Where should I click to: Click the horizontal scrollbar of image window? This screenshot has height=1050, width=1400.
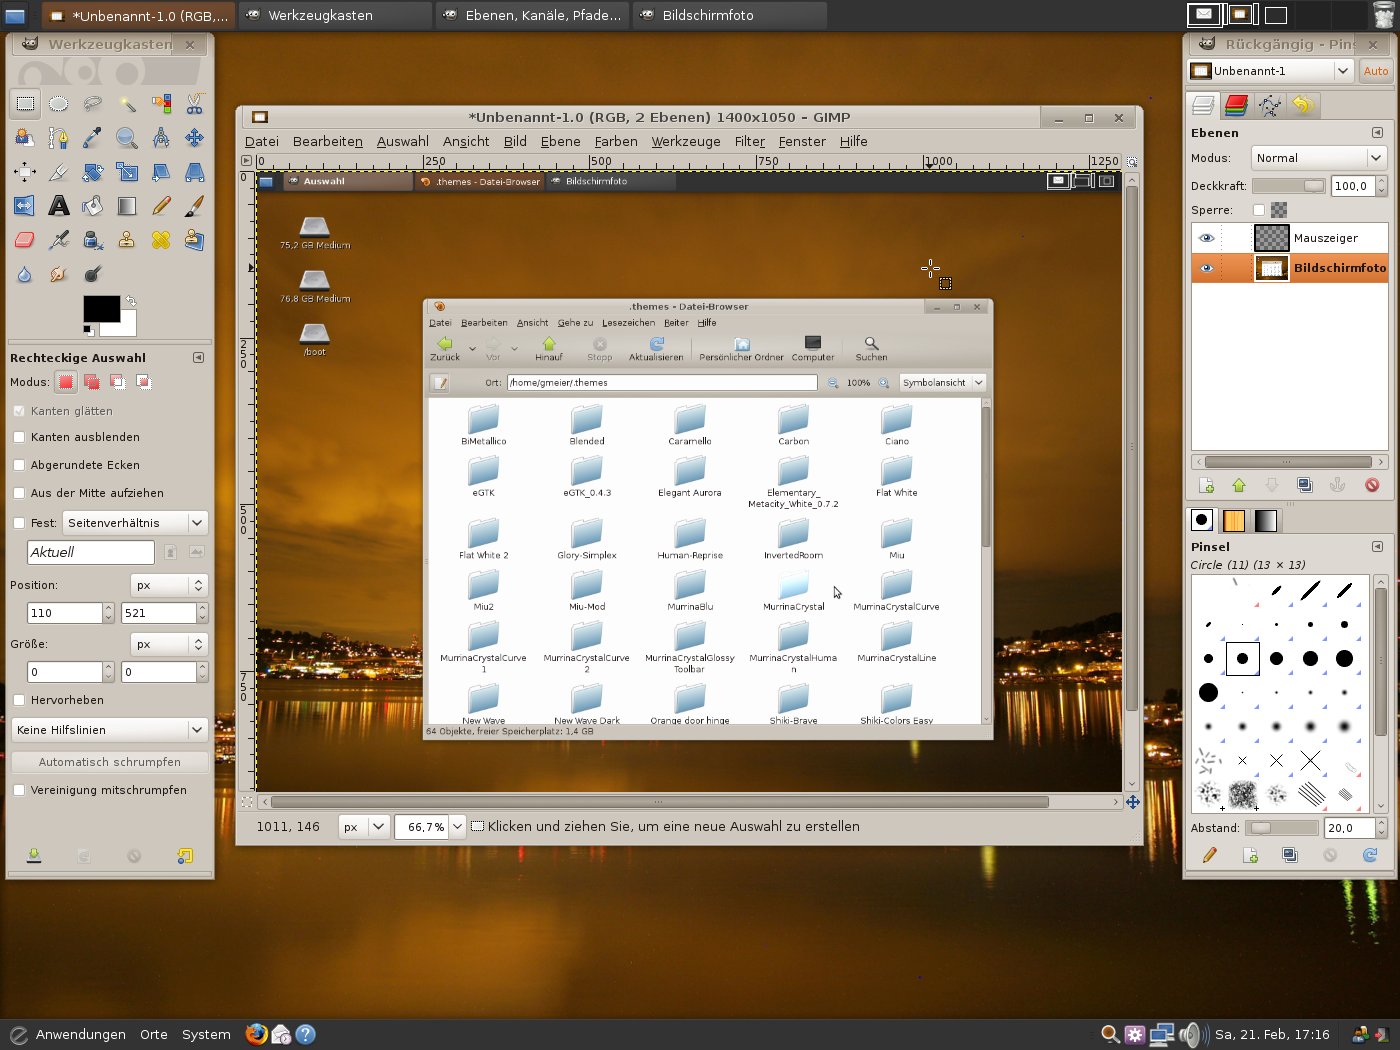pos(660,802)
